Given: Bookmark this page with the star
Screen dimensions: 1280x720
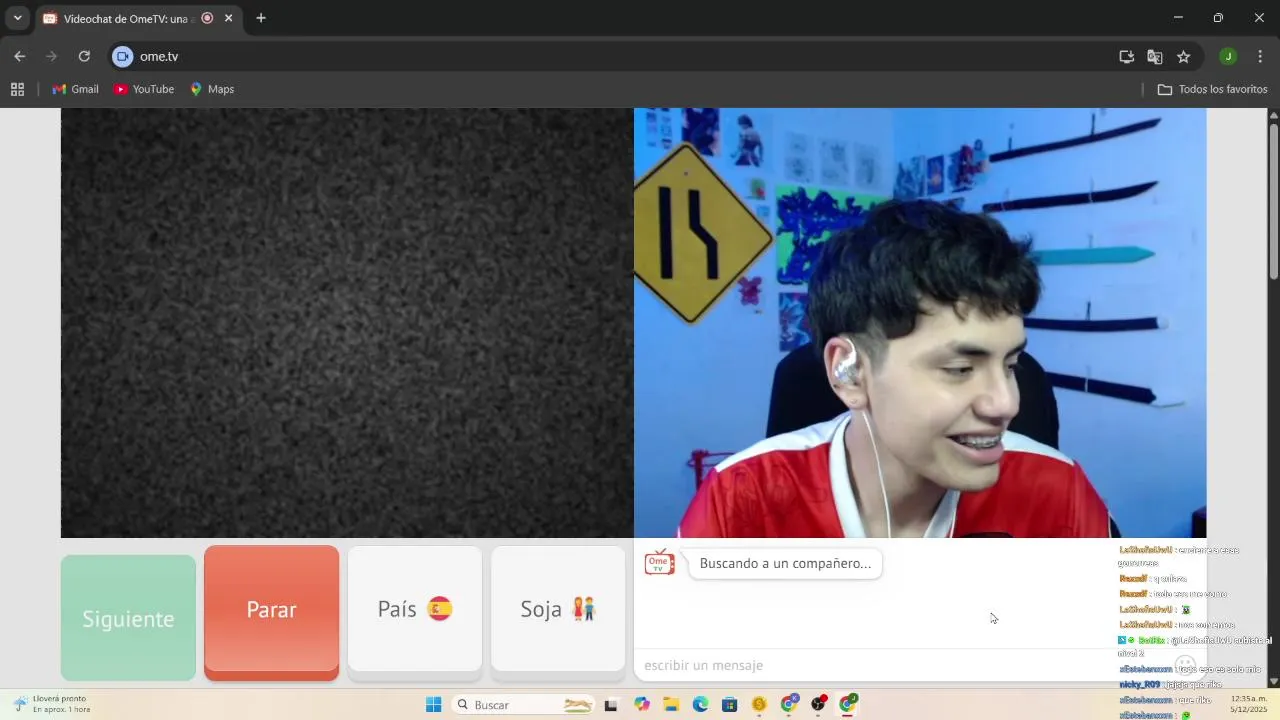Looking at the screenshot, I should point(1184,57).
